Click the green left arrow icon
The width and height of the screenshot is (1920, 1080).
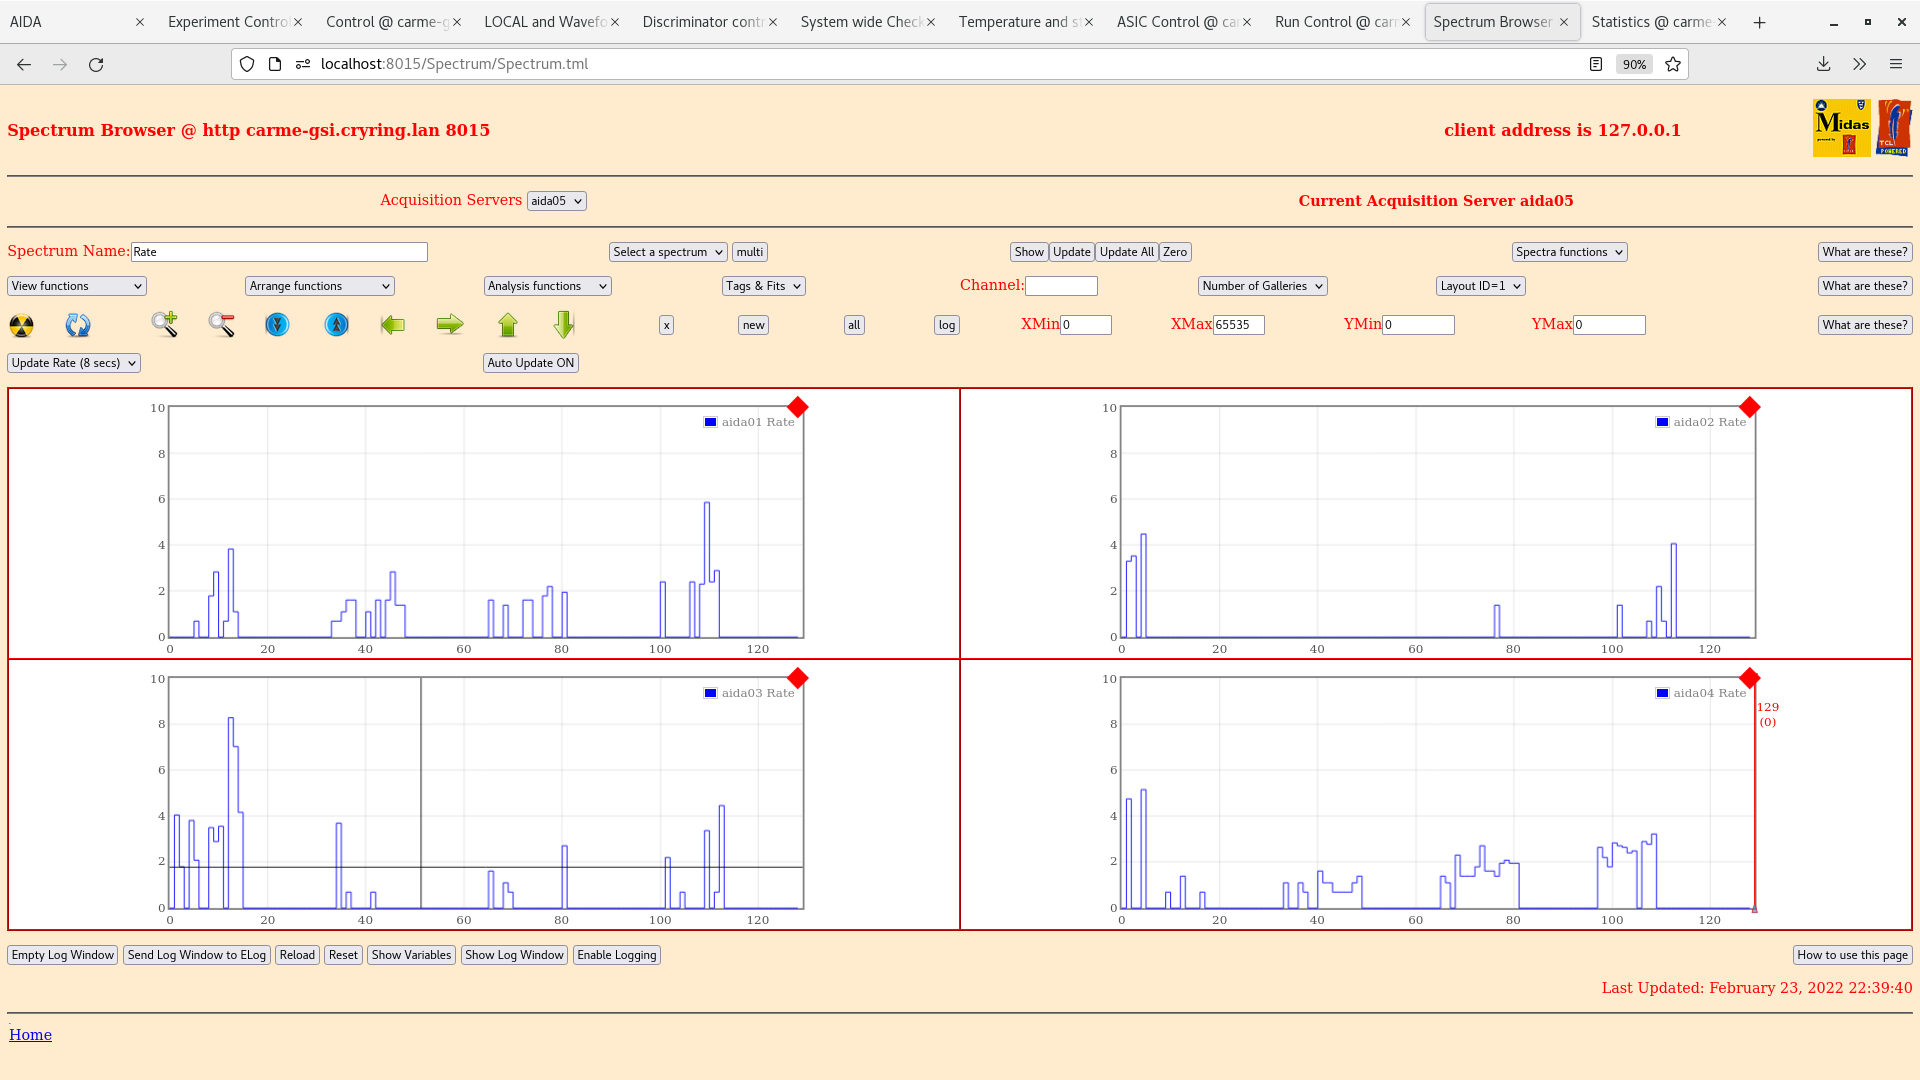(x=393, y=324)
